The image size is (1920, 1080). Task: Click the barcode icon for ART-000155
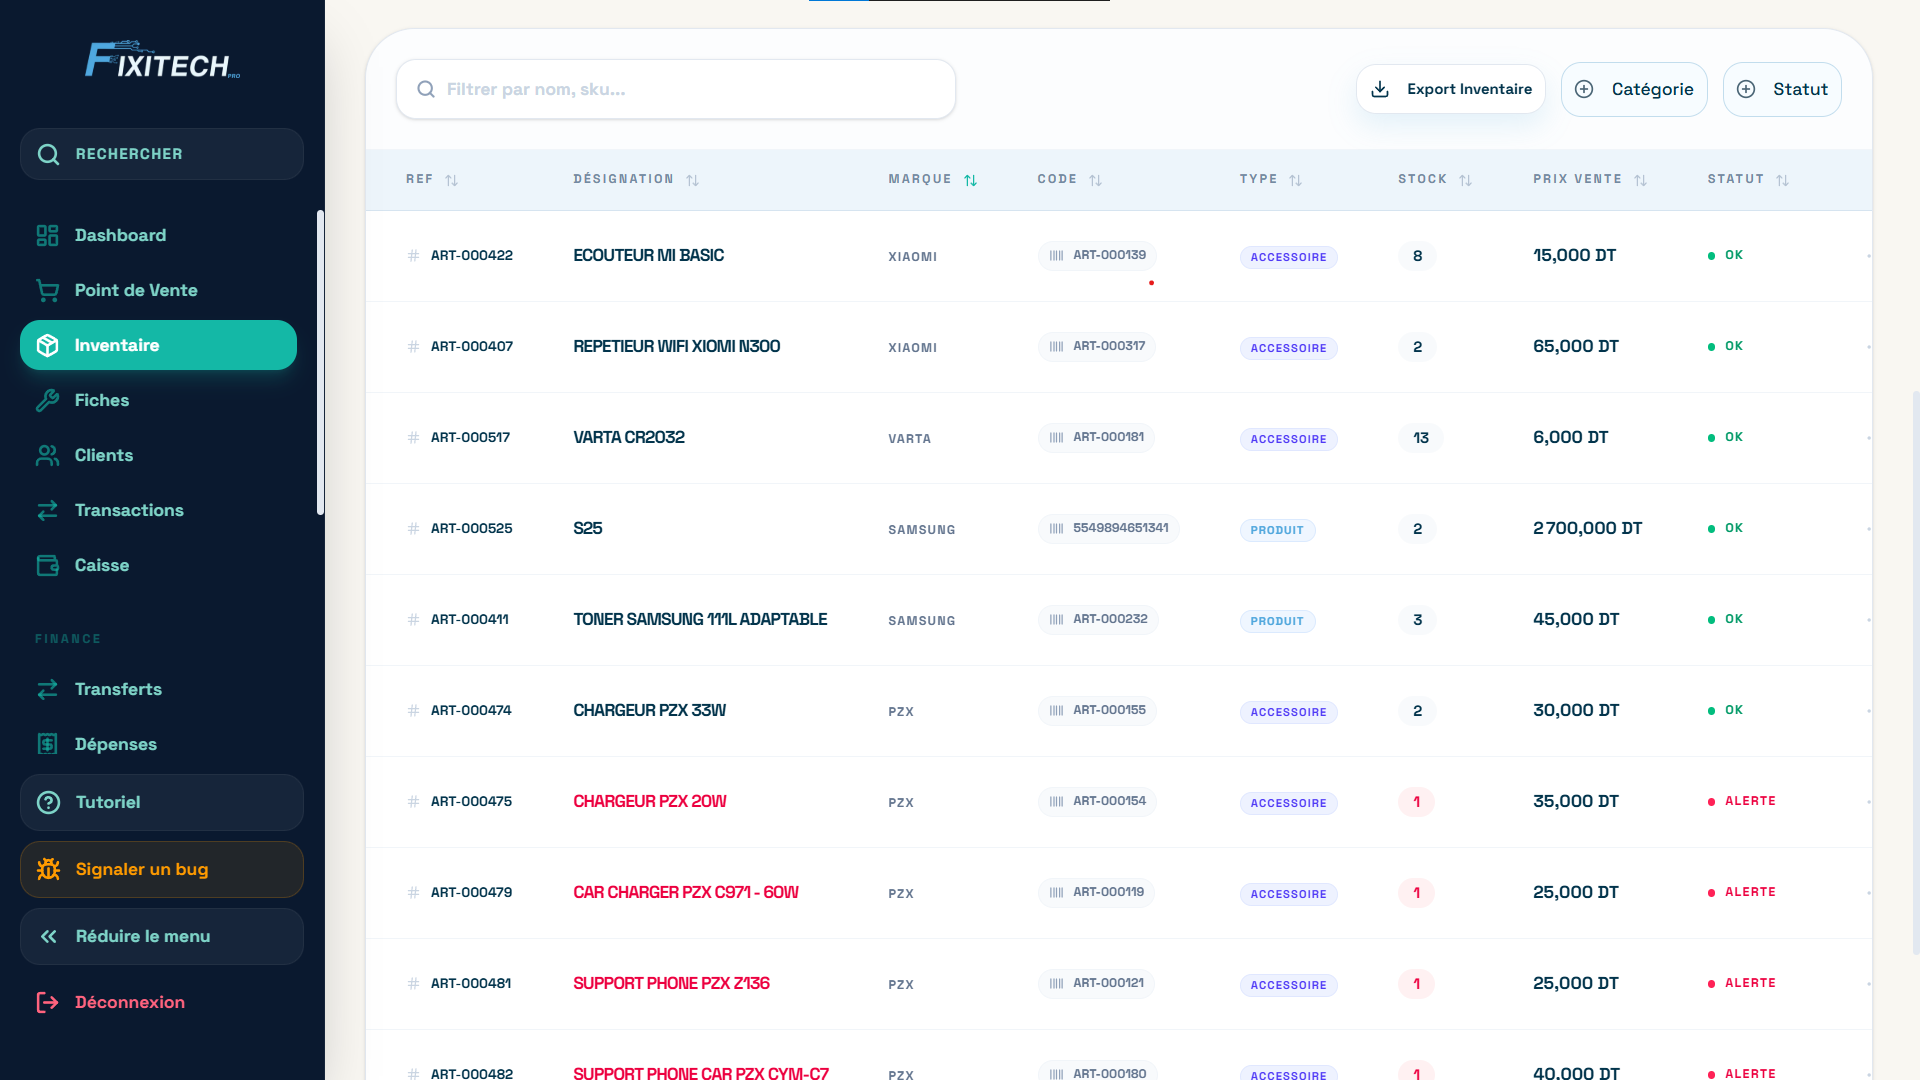tap(1056, 710)
